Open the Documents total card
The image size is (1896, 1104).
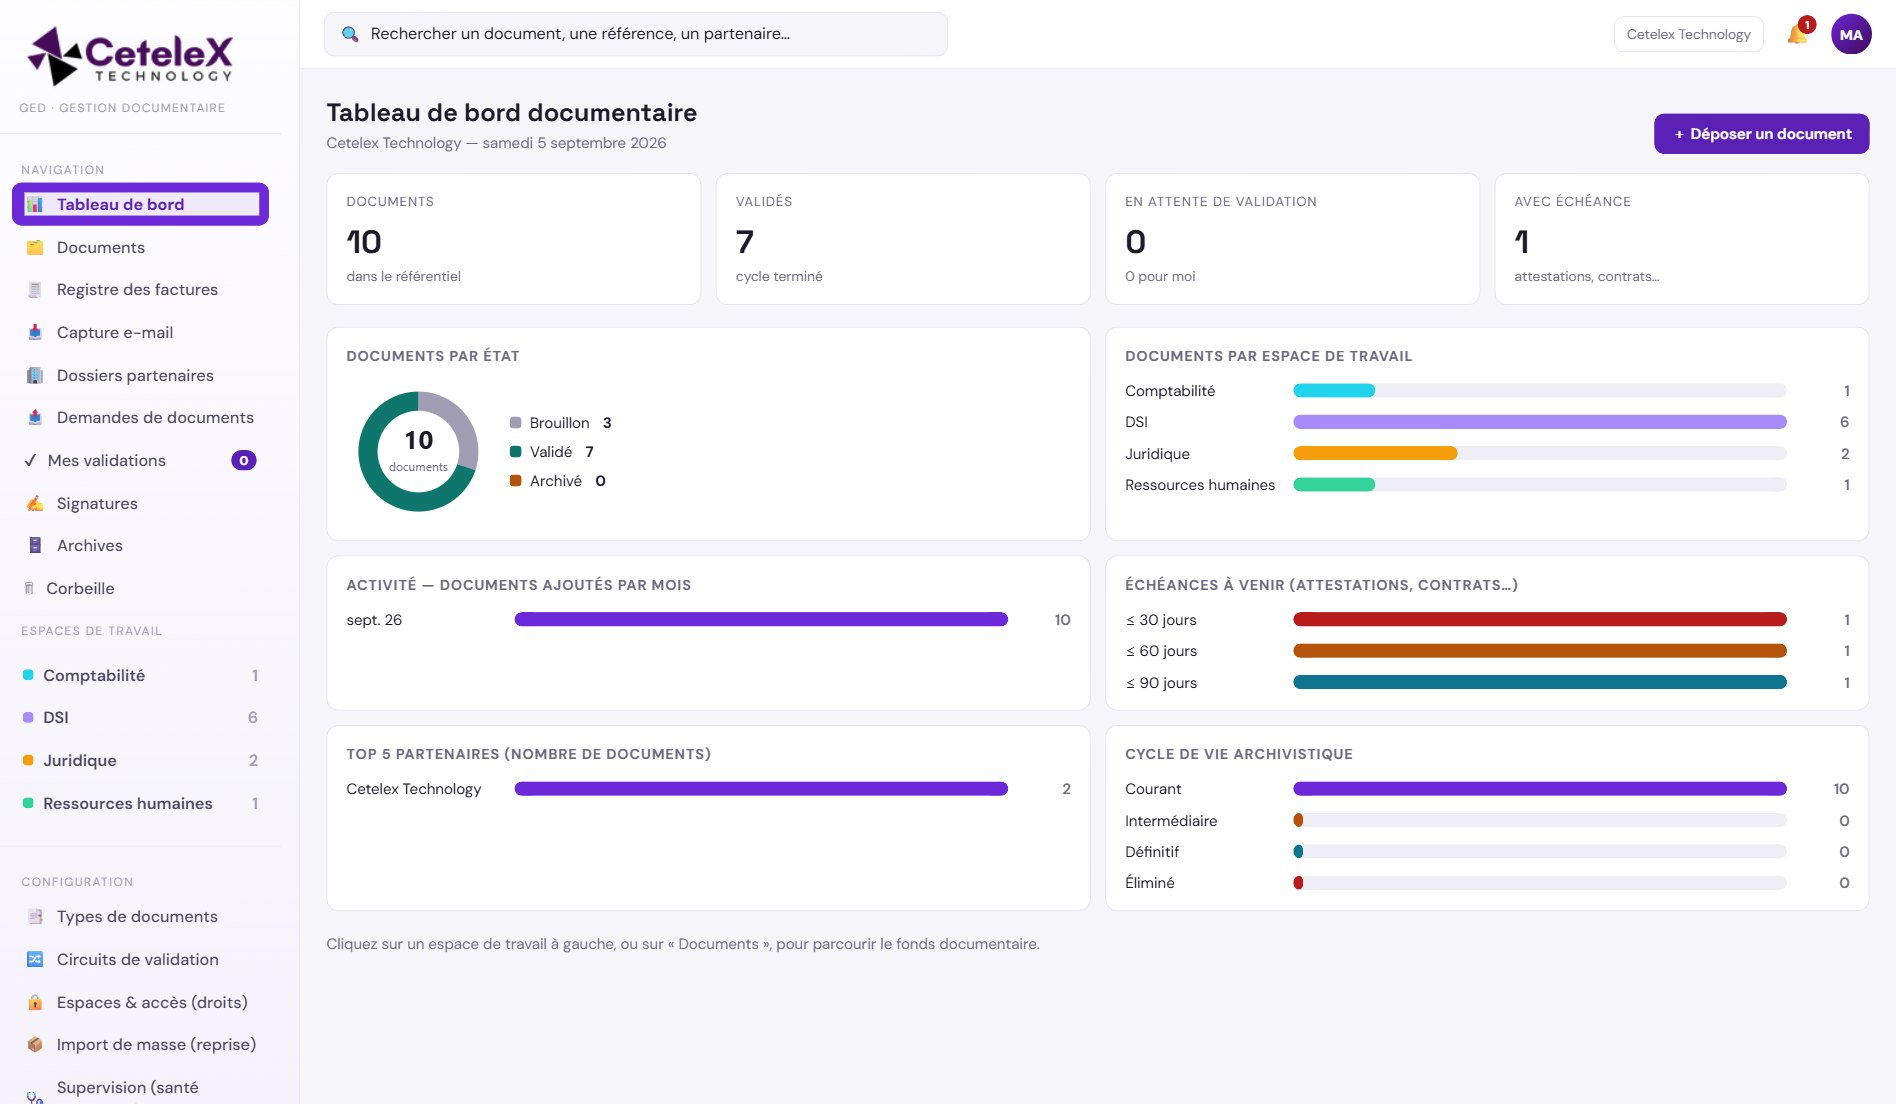coord(513,239)
